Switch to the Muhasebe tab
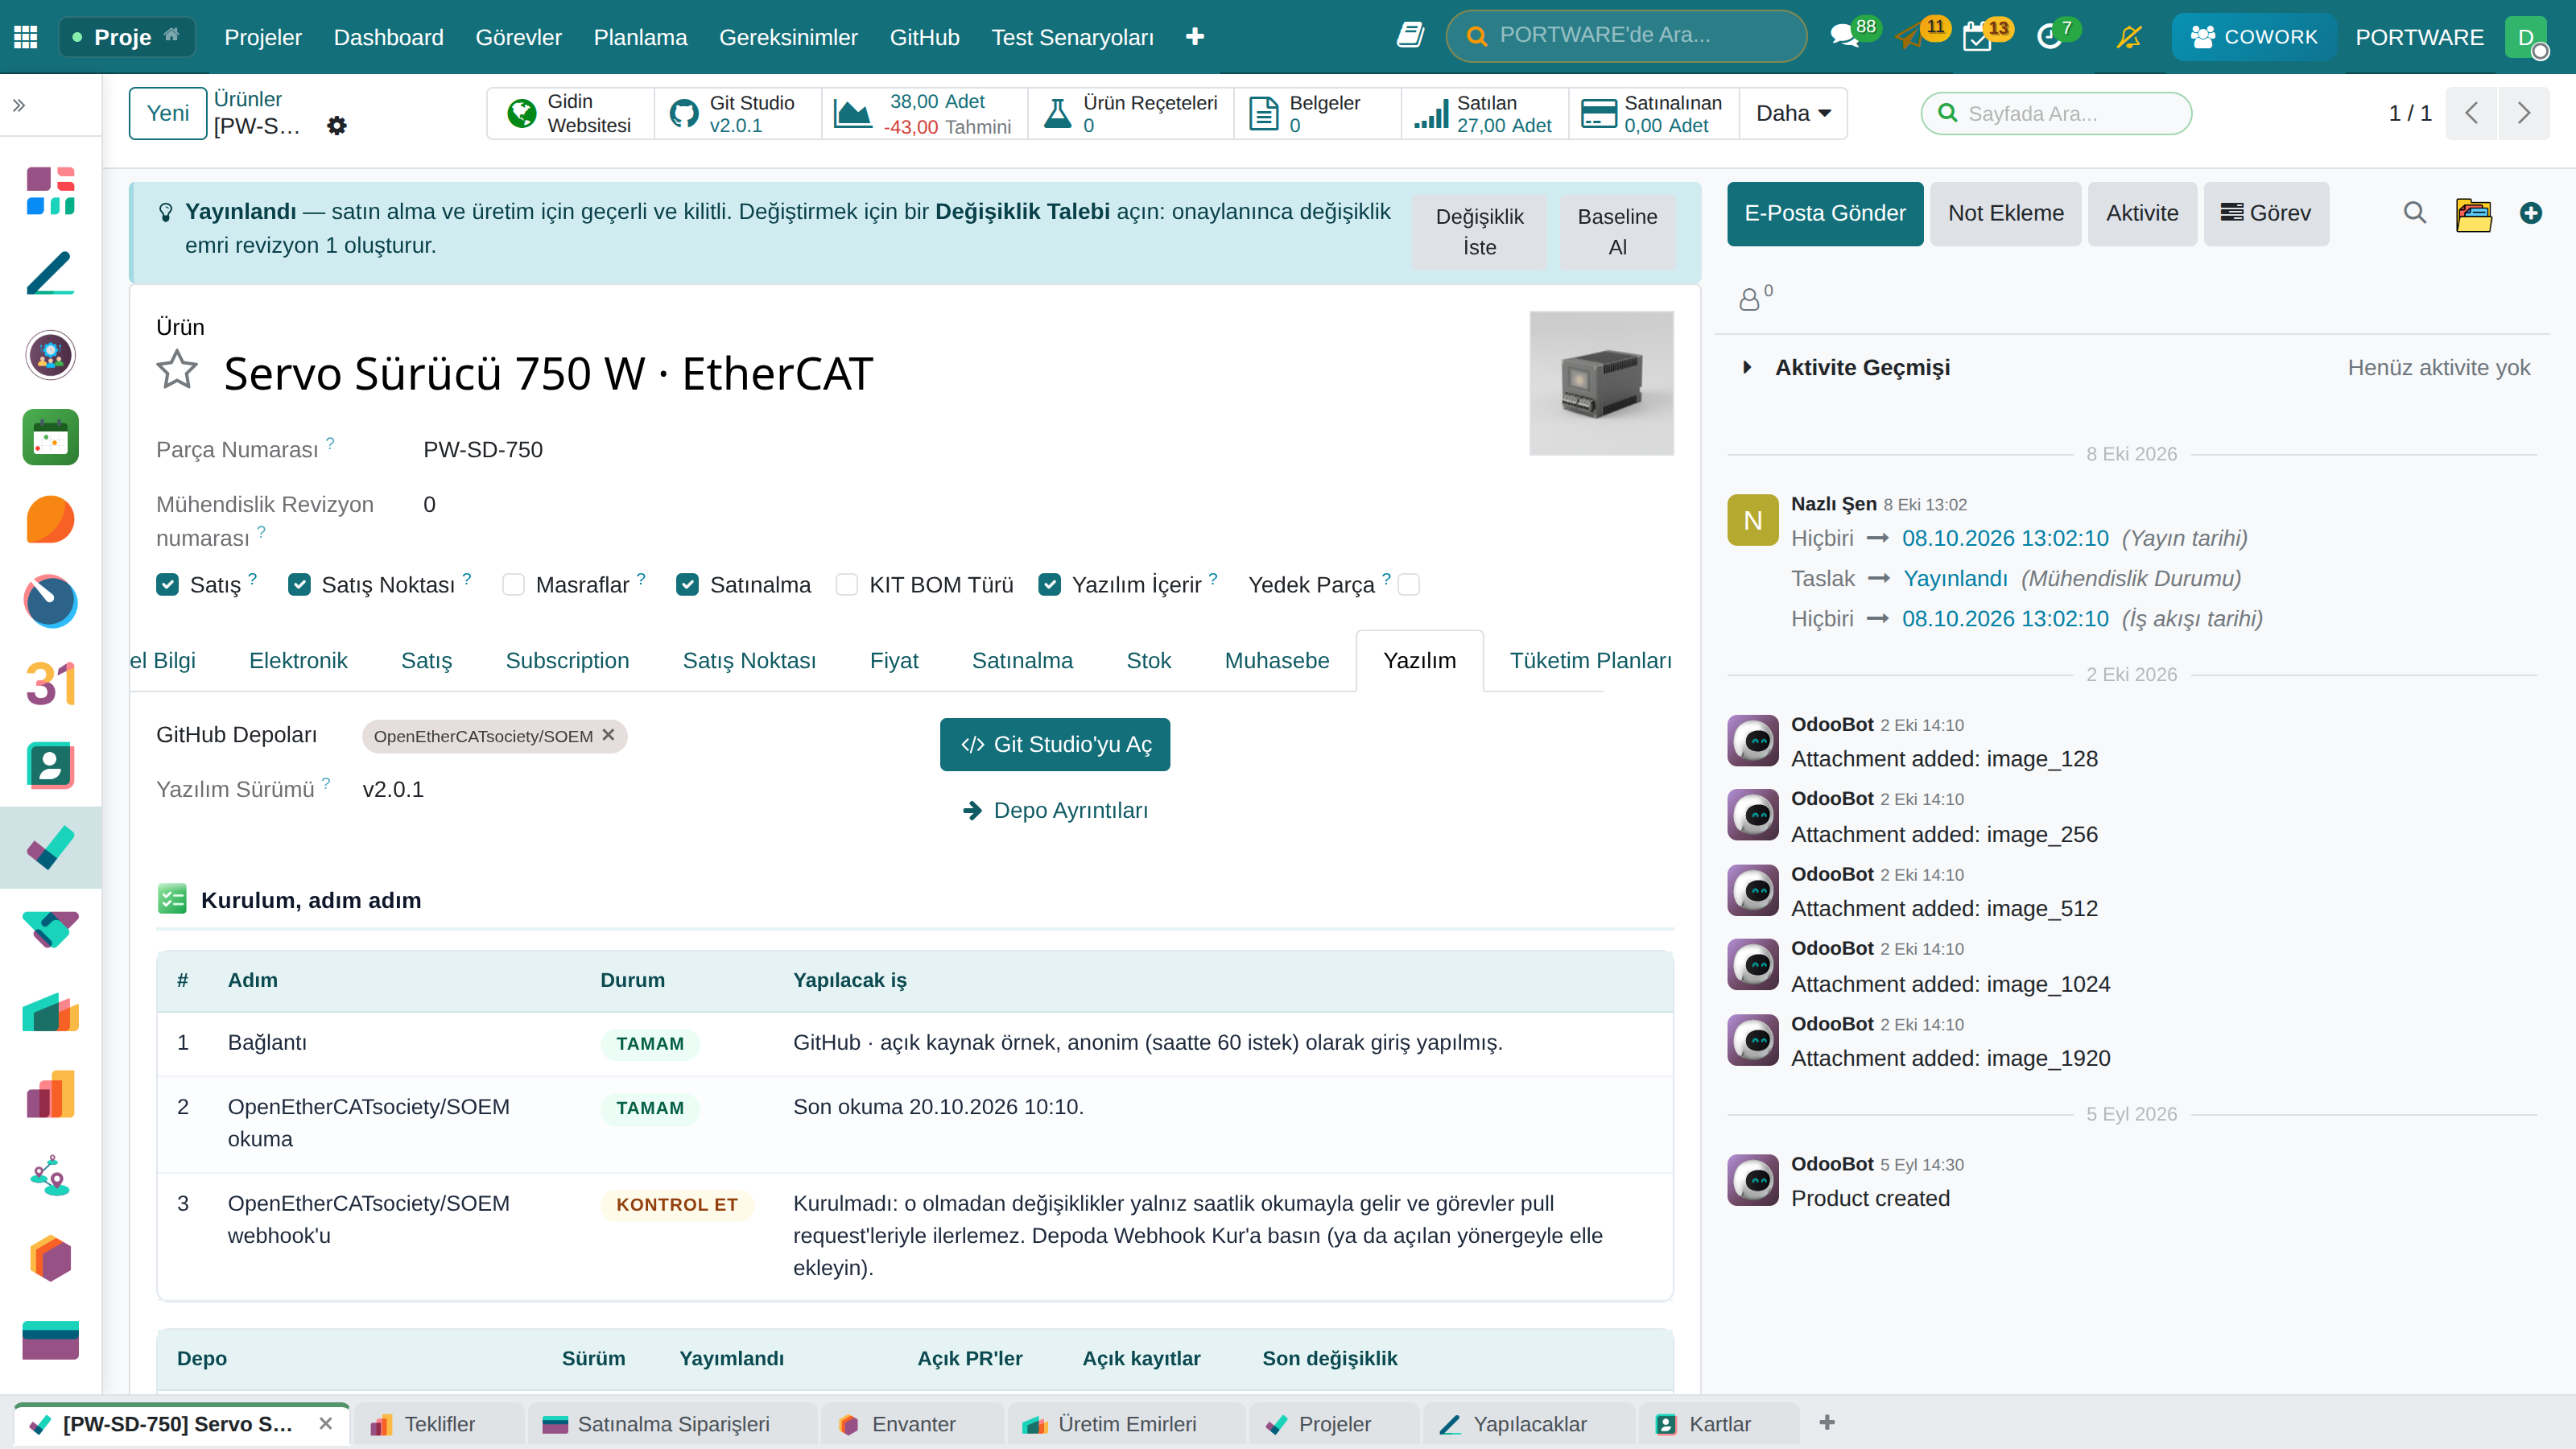Image resolution: width=2576 pixels, height=1449 pixels. tap(1277, 660)
